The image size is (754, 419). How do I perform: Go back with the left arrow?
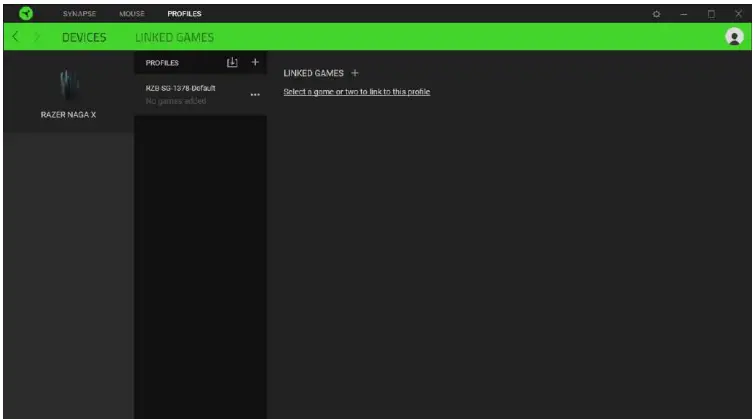(15, 37)
